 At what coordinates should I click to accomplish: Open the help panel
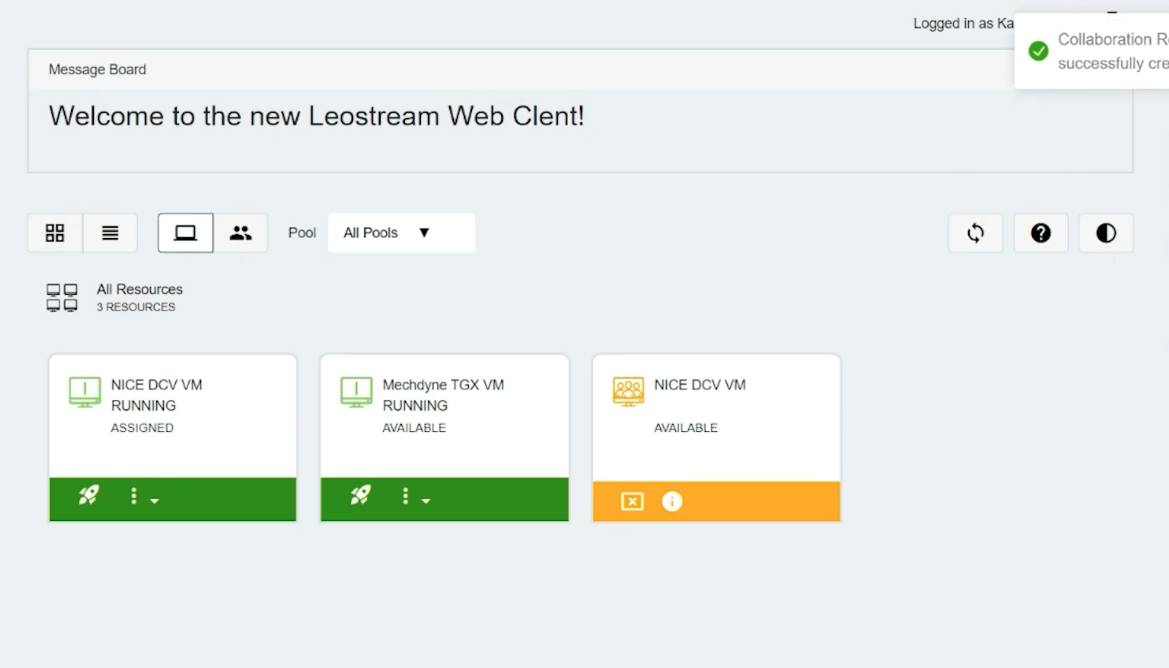click(1040, 232)
